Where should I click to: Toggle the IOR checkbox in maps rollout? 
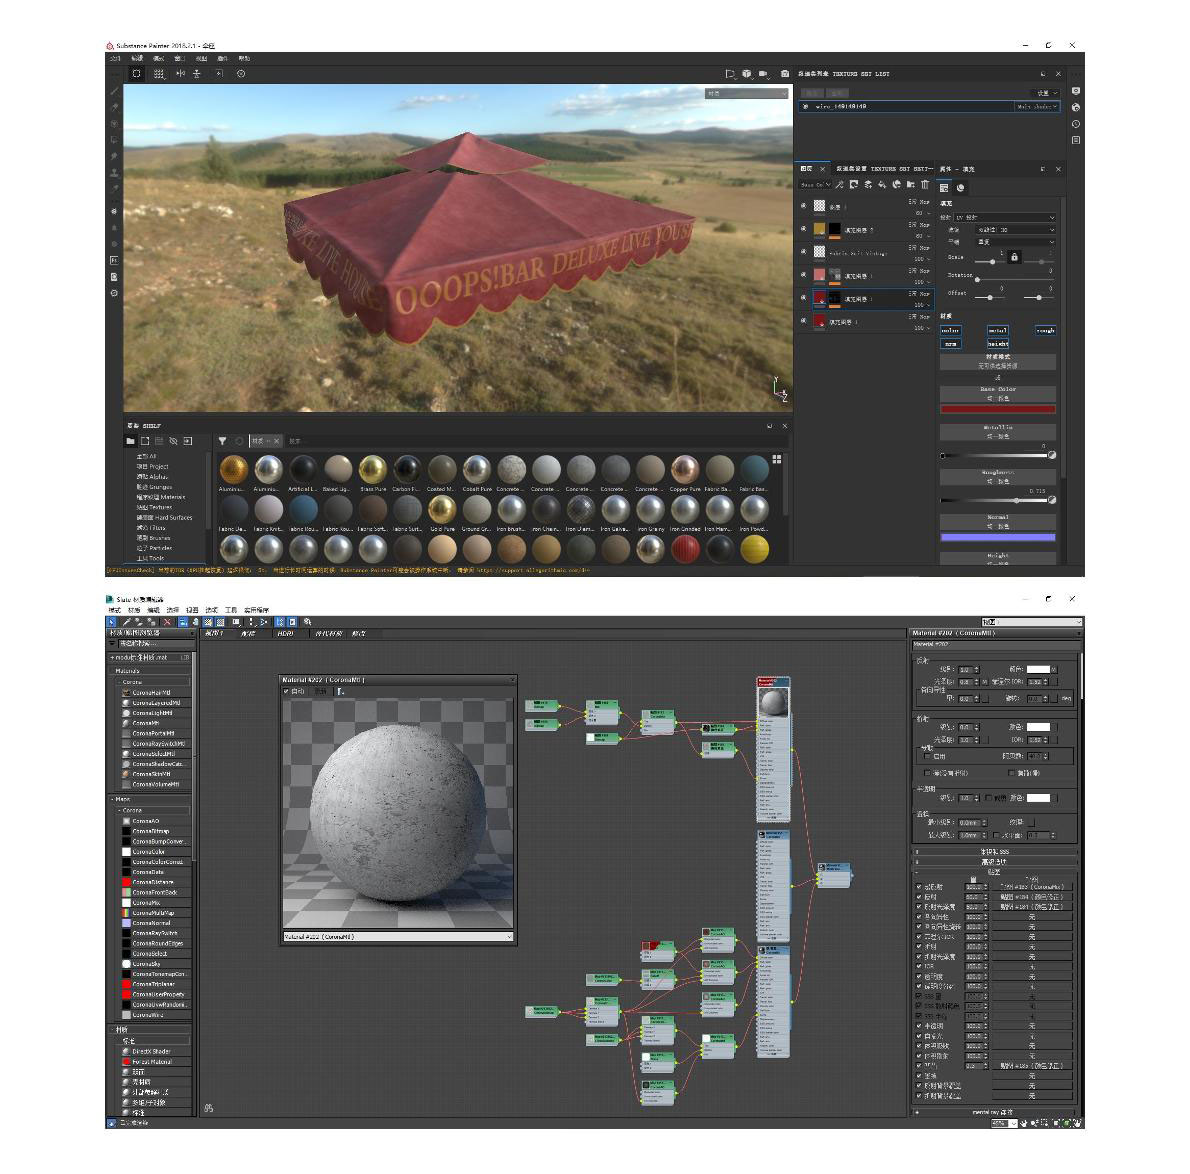(918, 966)
